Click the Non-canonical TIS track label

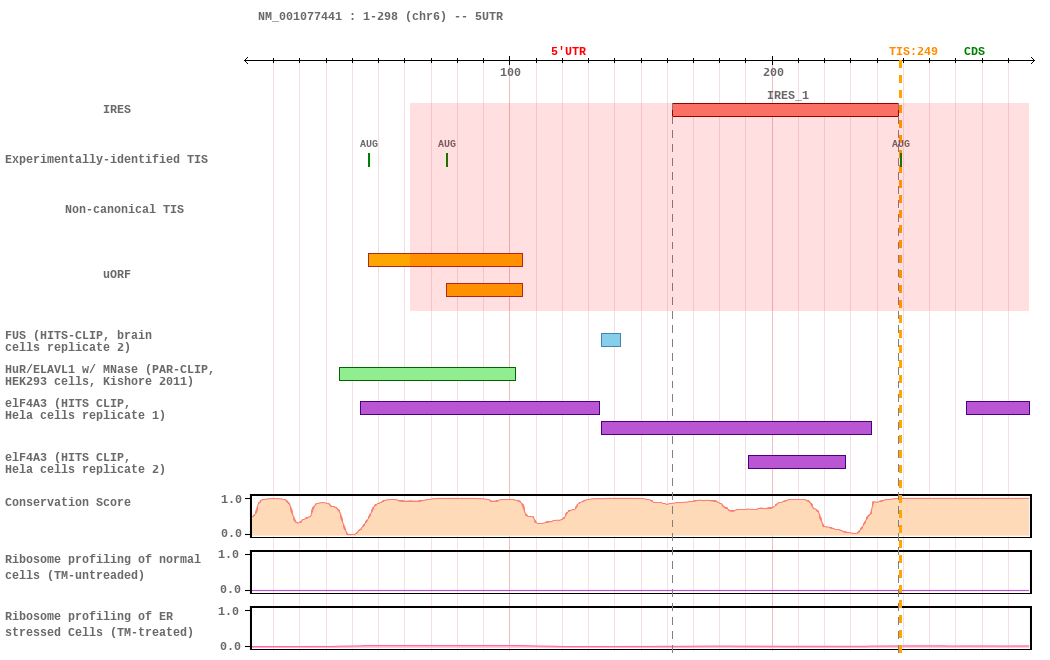[124, 210]
